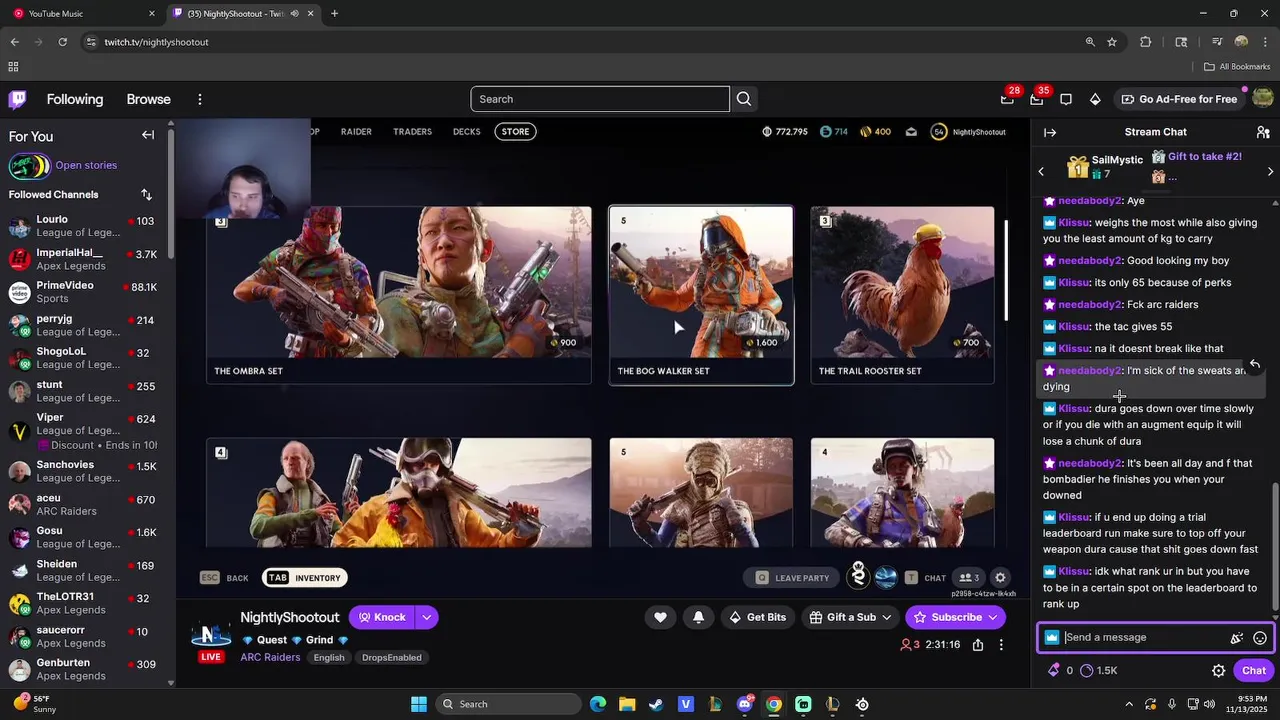Open Lourlo's channel in the sidebar
1280x720 pixels.
(x=84, y=226)
